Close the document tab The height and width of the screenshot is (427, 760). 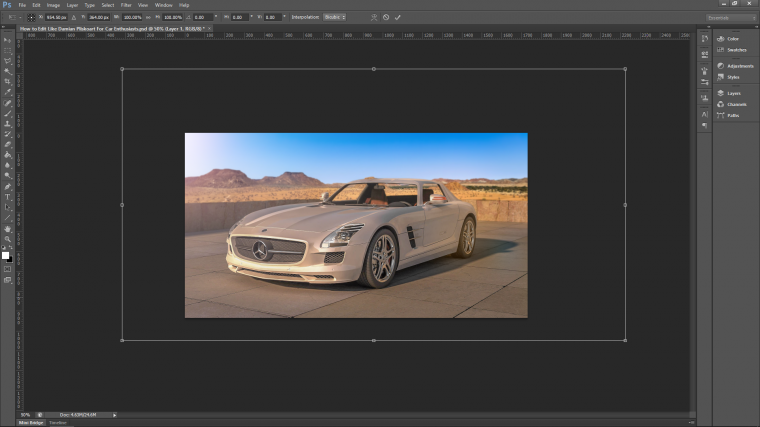pos(209,29)
